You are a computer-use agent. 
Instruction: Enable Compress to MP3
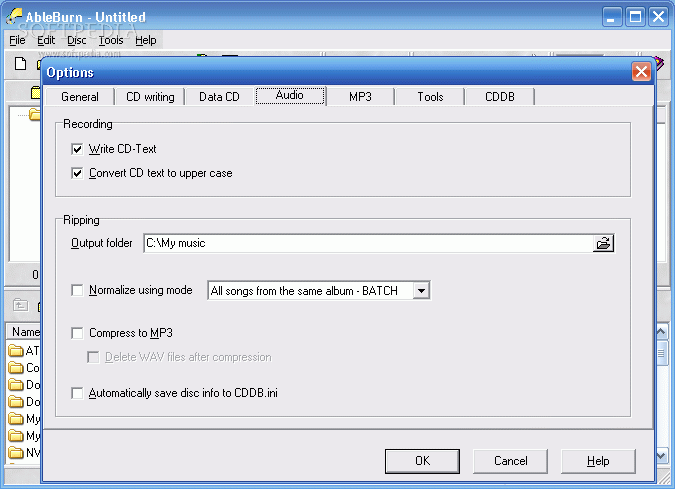[77, 333]
